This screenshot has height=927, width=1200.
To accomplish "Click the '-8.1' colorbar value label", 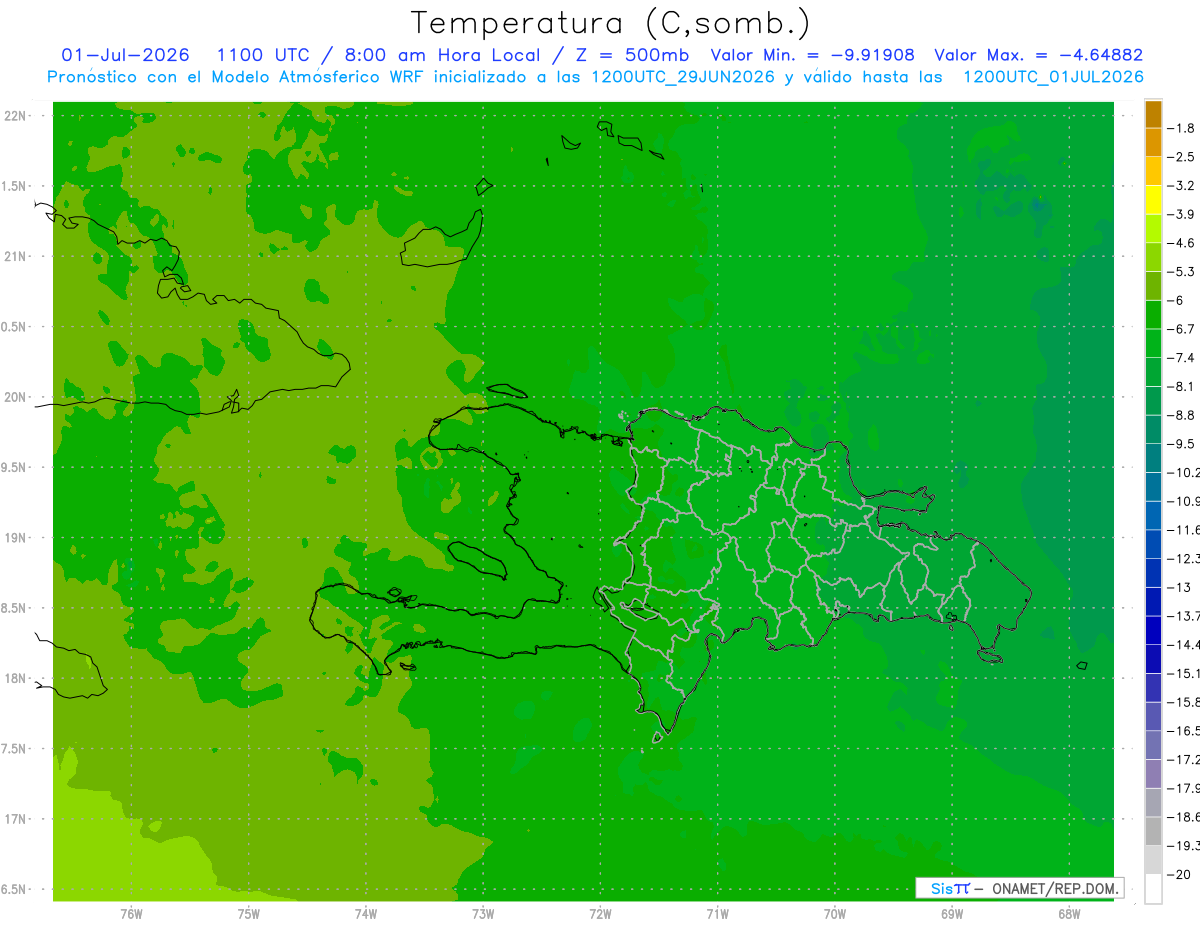I will click(x=1181, y=386).
